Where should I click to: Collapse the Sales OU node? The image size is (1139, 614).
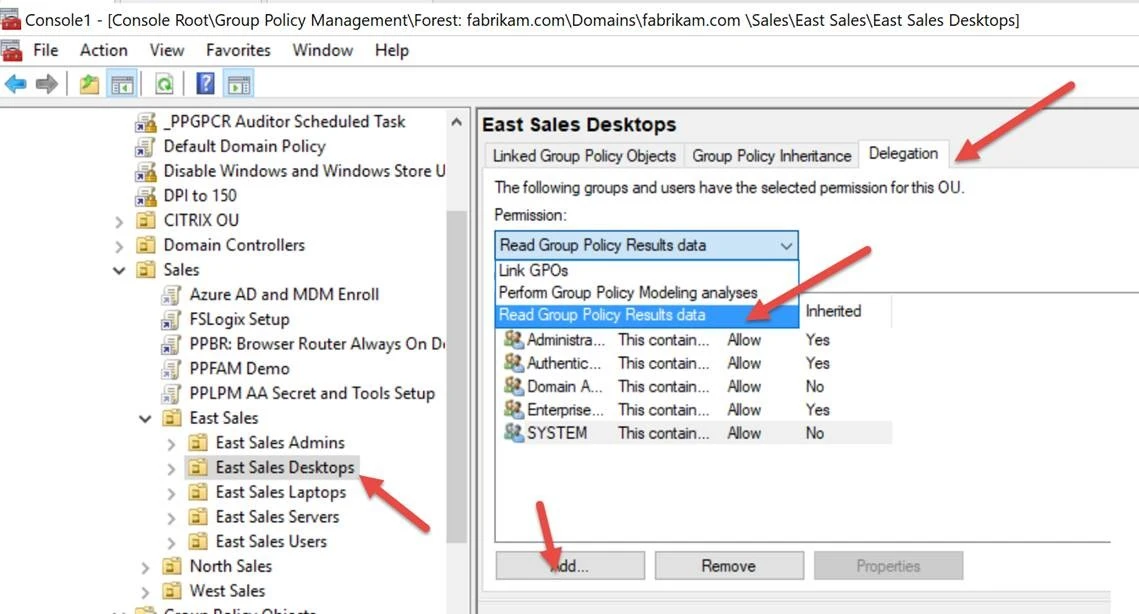pos(120,270)
